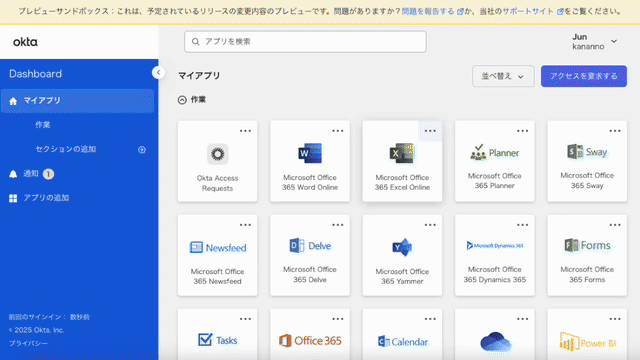Click the search magnifier icon
640x360 pixels.
click(x=196, y=42)
